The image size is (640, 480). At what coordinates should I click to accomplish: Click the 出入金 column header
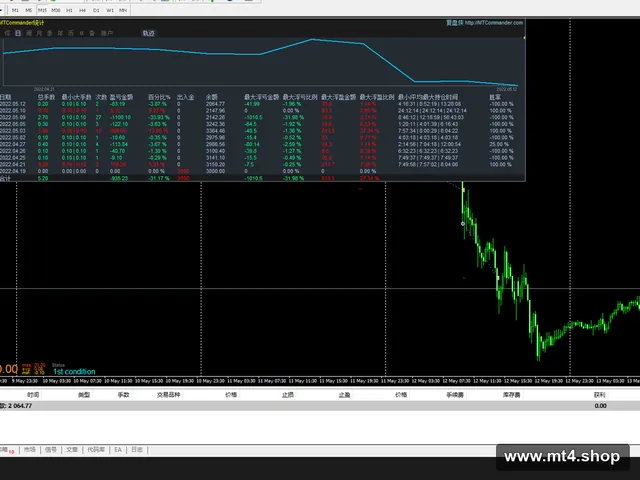[x=185, y=97]
